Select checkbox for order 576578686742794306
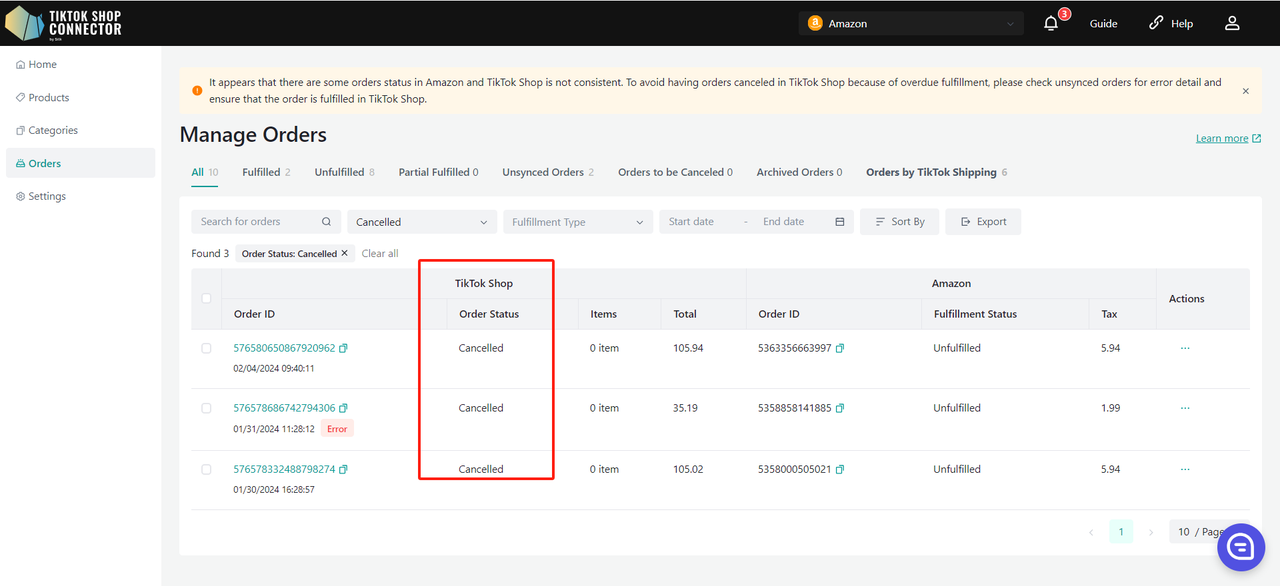1280x586 pixels. click(x=206, y=408)
